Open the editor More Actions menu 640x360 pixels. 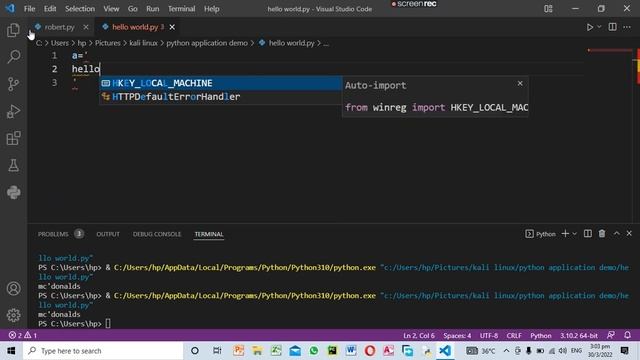[627, 27]
